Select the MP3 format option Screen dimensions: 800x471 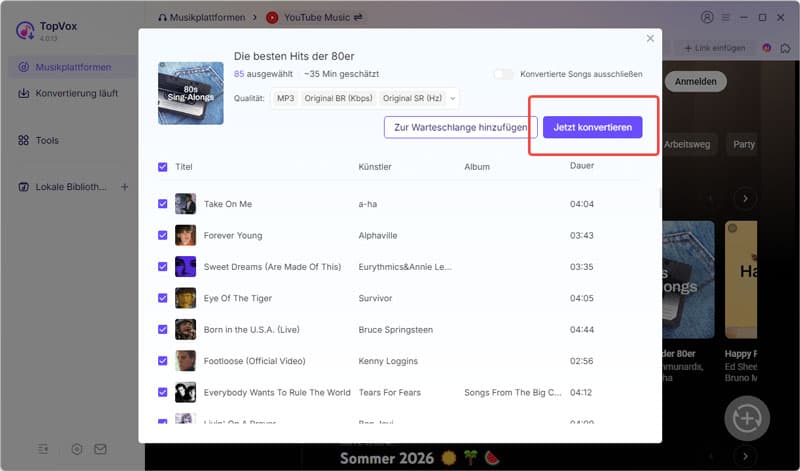click(x=286, y=98)
